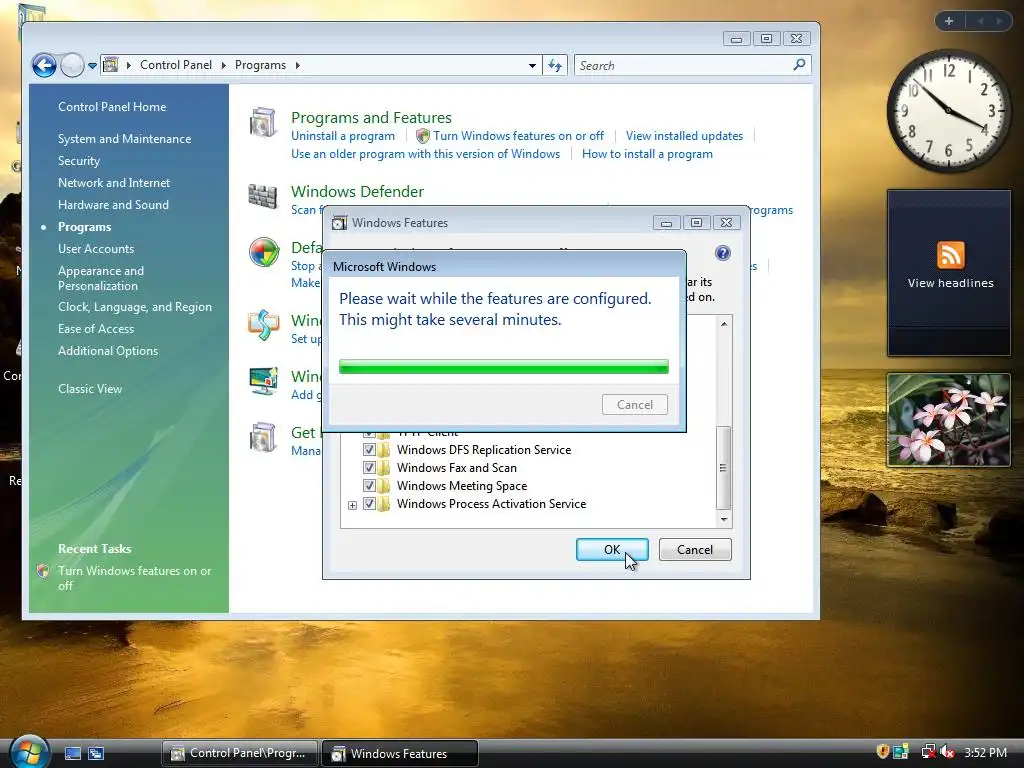Click the green configuration progress bar
This screenshot has width=1024, height=768.
click(x=504, y=366)
